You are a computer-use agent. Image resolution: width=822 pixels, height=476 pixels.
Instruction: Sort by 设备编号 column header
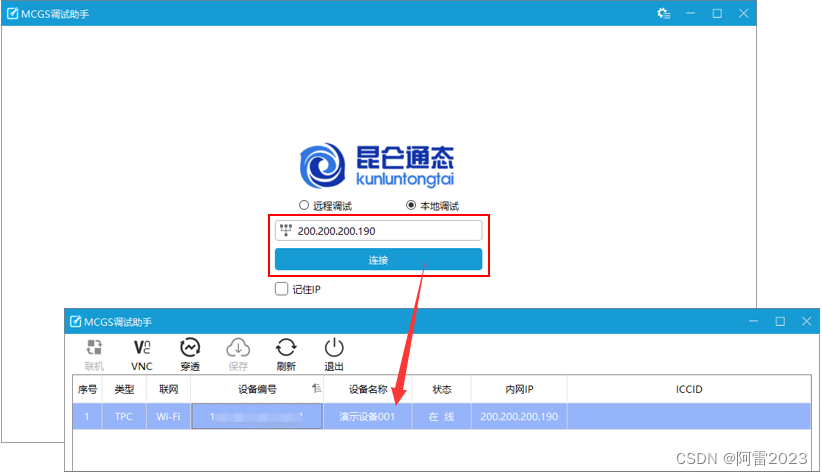coord(257,389)
